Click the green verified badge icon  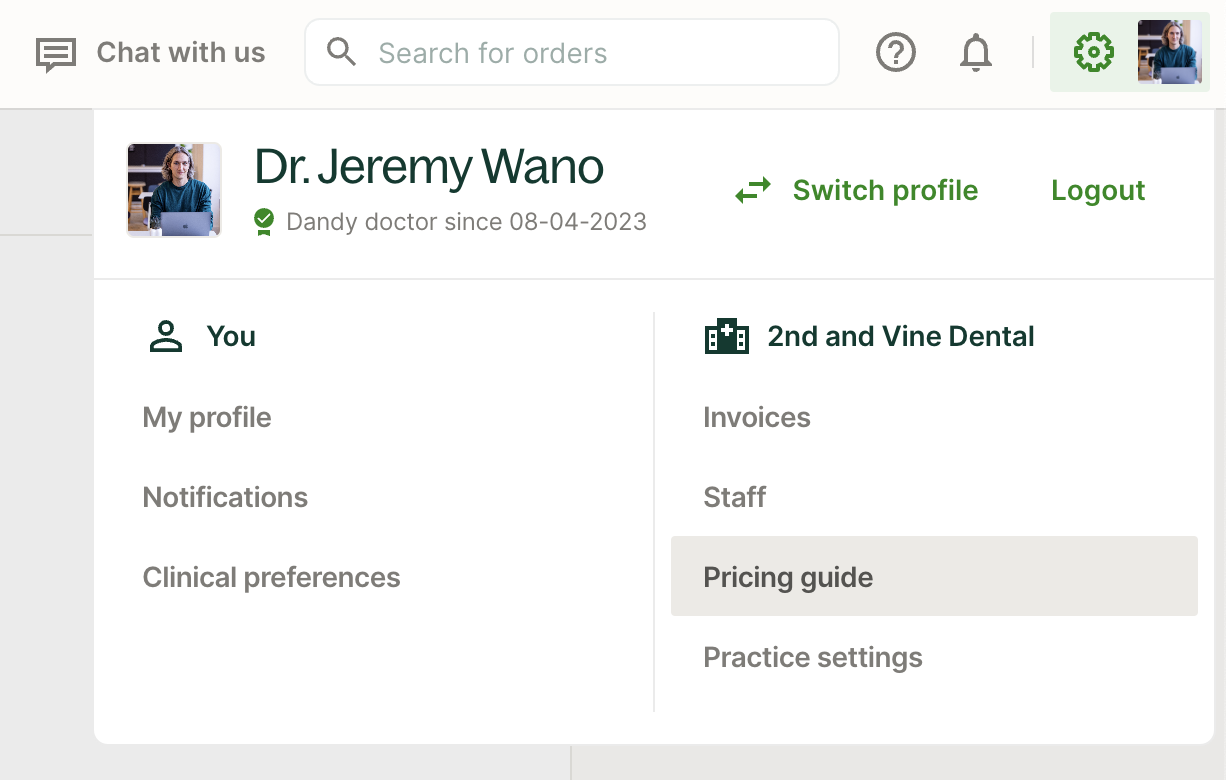click(264, 221)
